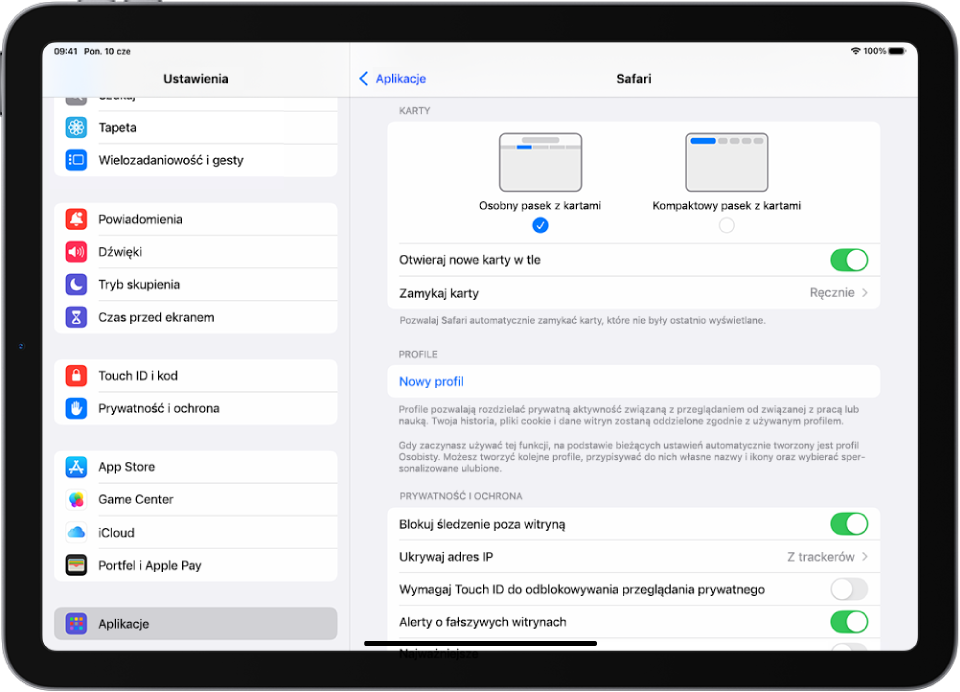Enable Wymagaj Touch ID przeglądania prywatnego switch
Image resolution: width=960 pixels, height=692 pixels.
tap(849, 589)
